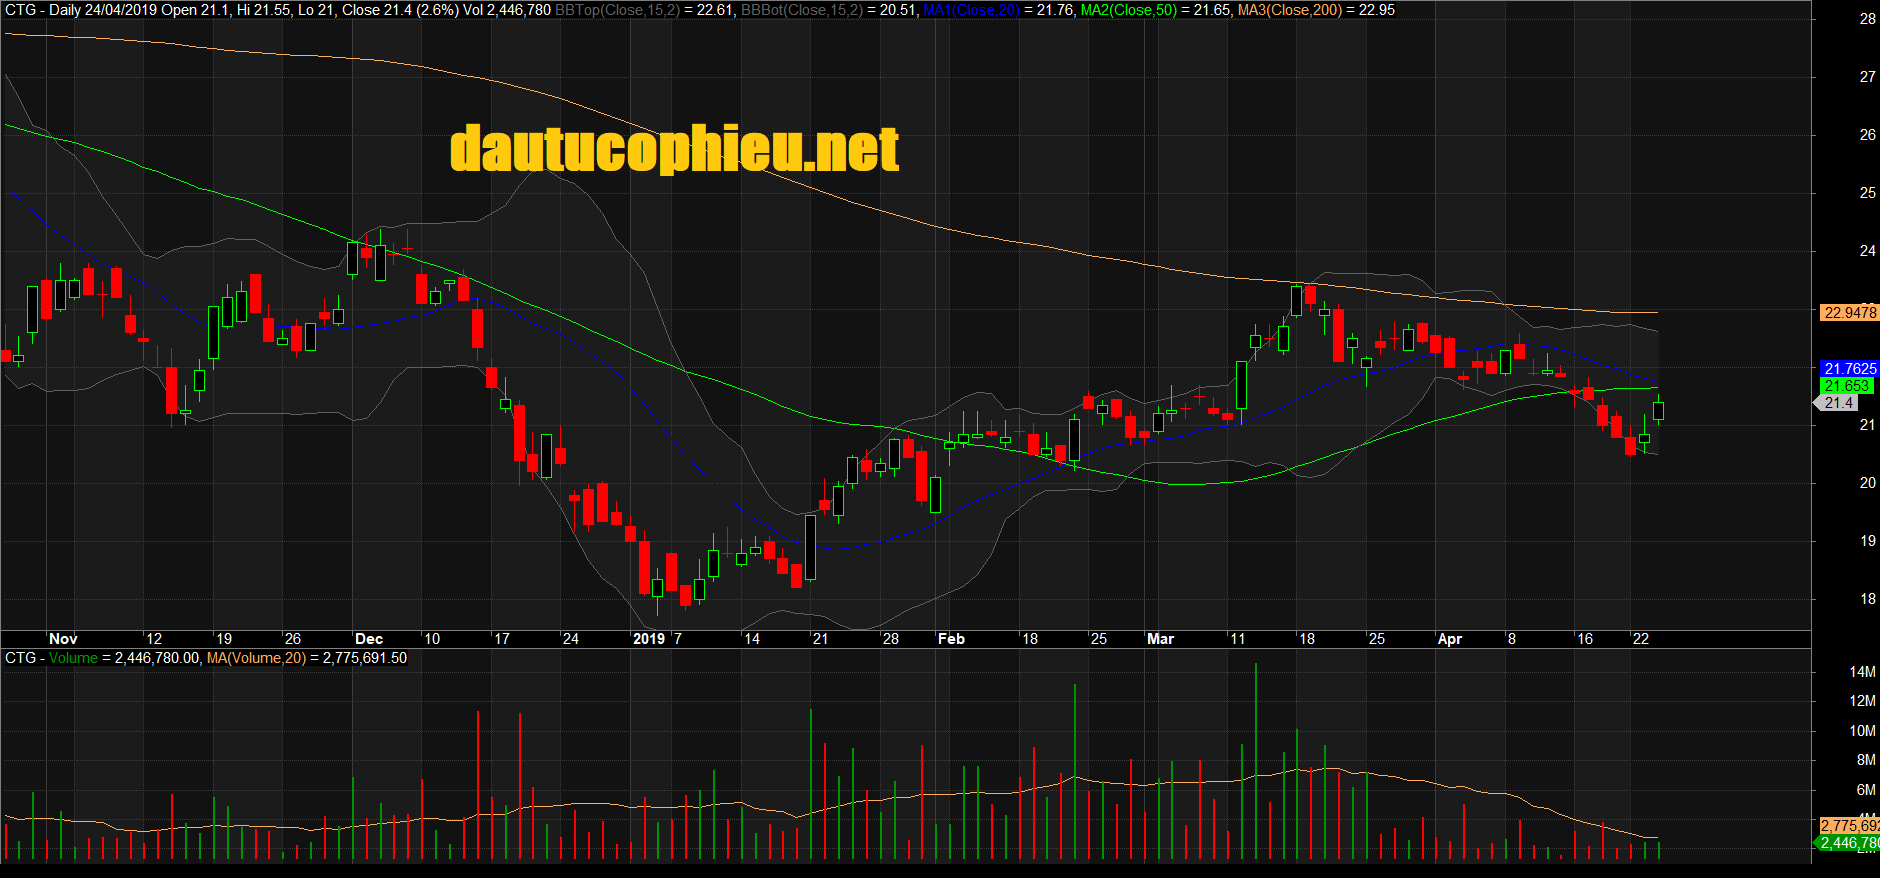Click the 21.4 last close price marker
This screenshot has height=878, width=1880.
(1838, 403)
